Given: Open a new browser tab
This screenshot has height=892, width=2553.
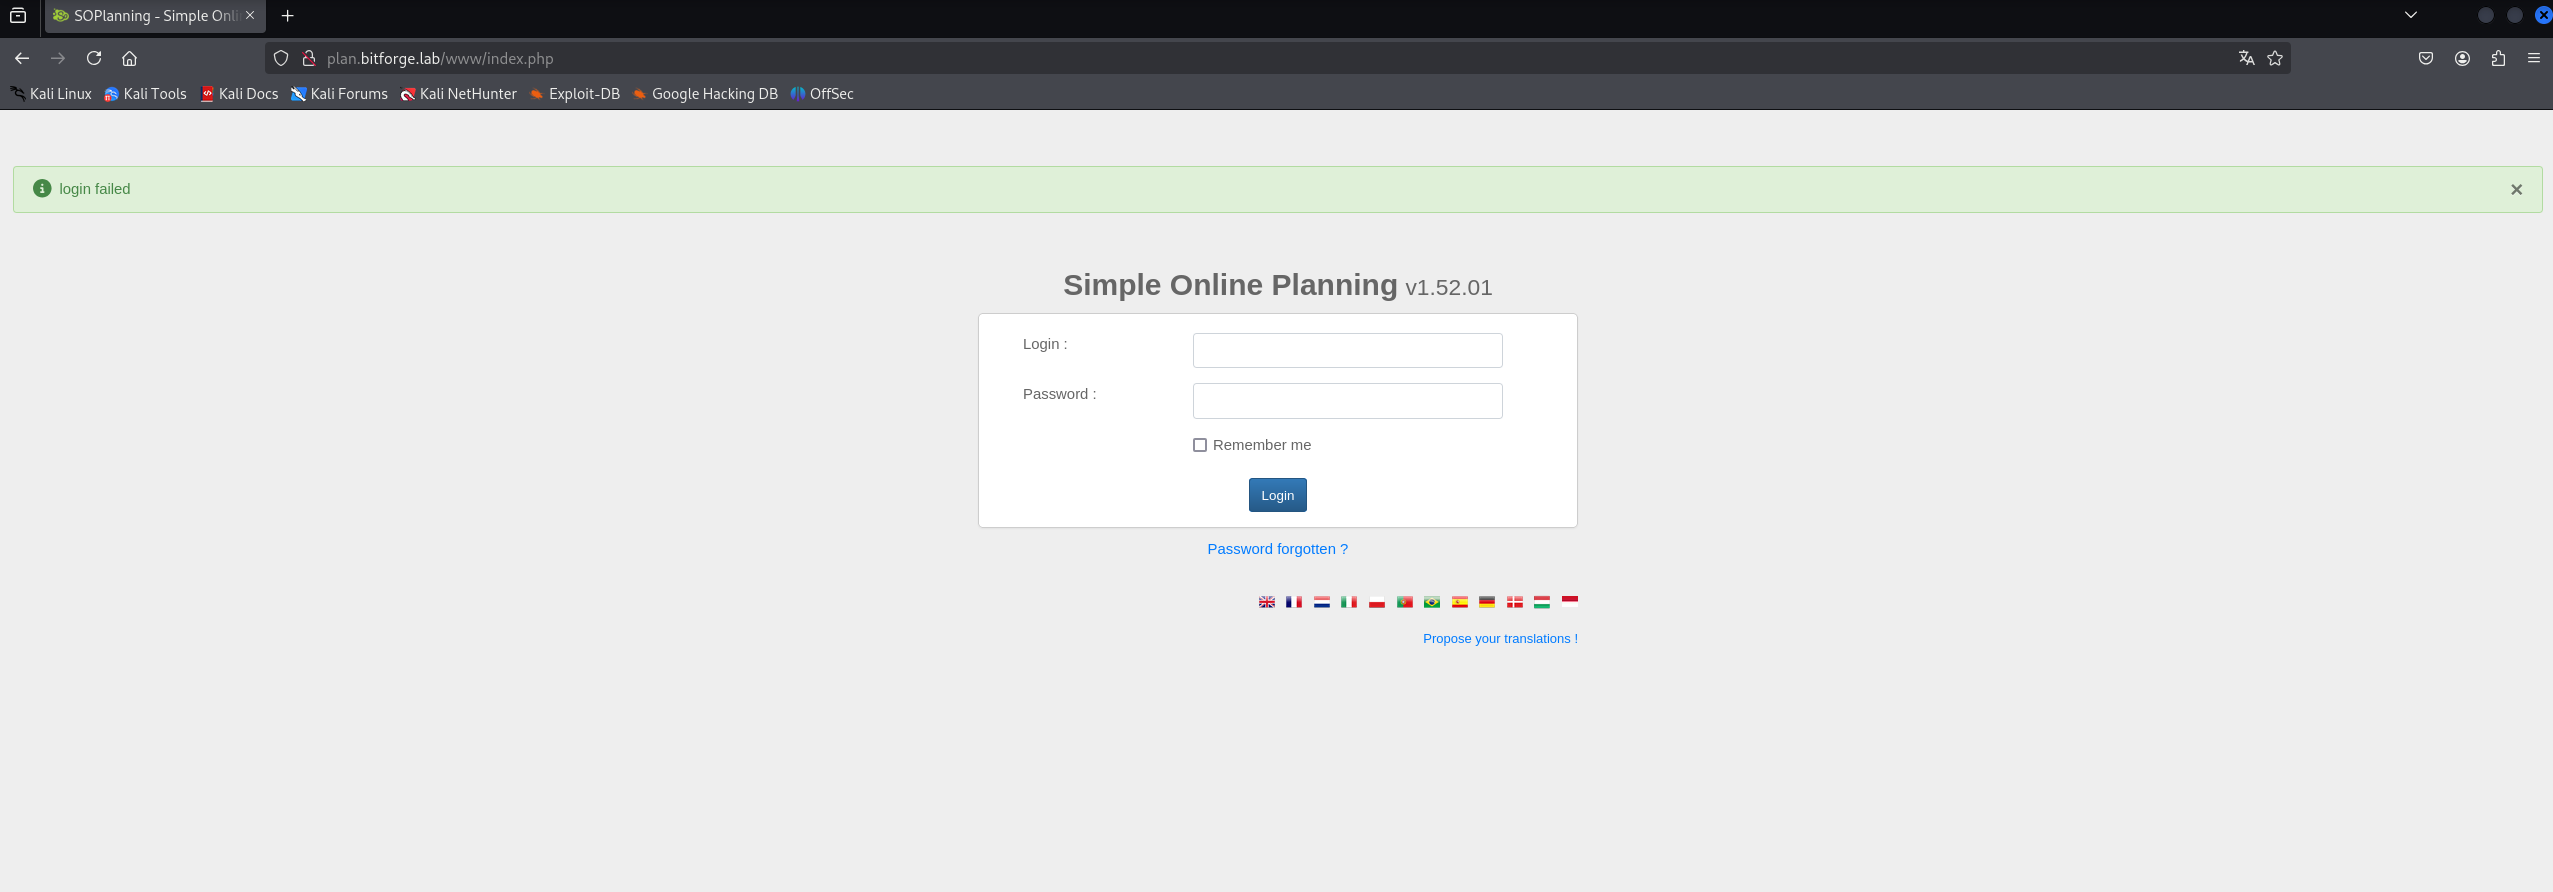Looking at the screenshot, I should [288, 15].
